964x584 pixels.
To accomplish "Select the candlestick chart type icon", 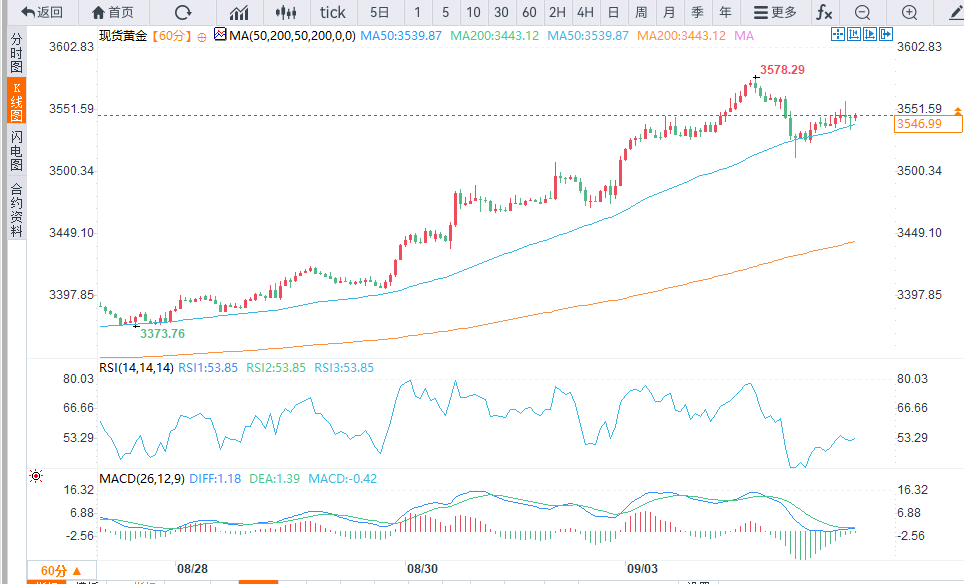I will (286, 12).
